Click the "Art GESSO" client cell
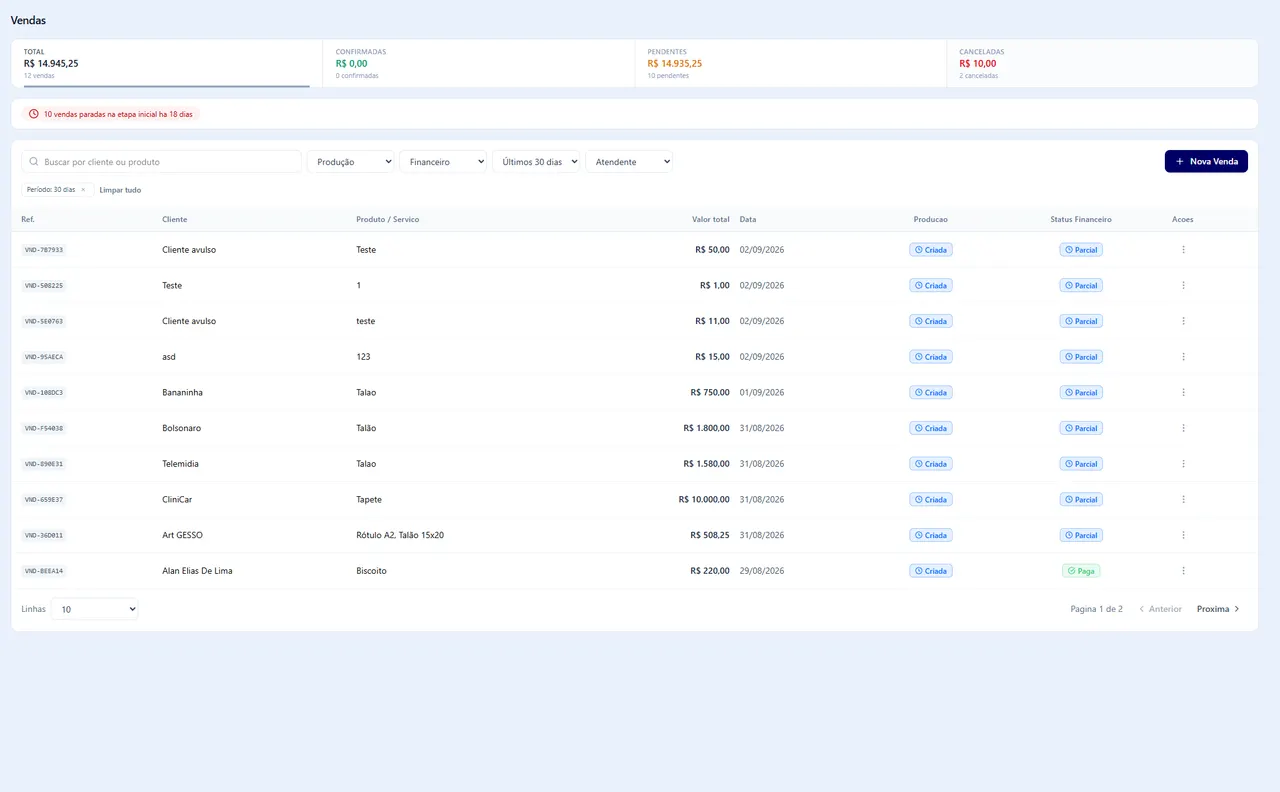Viewport: 1280px width, 792px height. 182,535
